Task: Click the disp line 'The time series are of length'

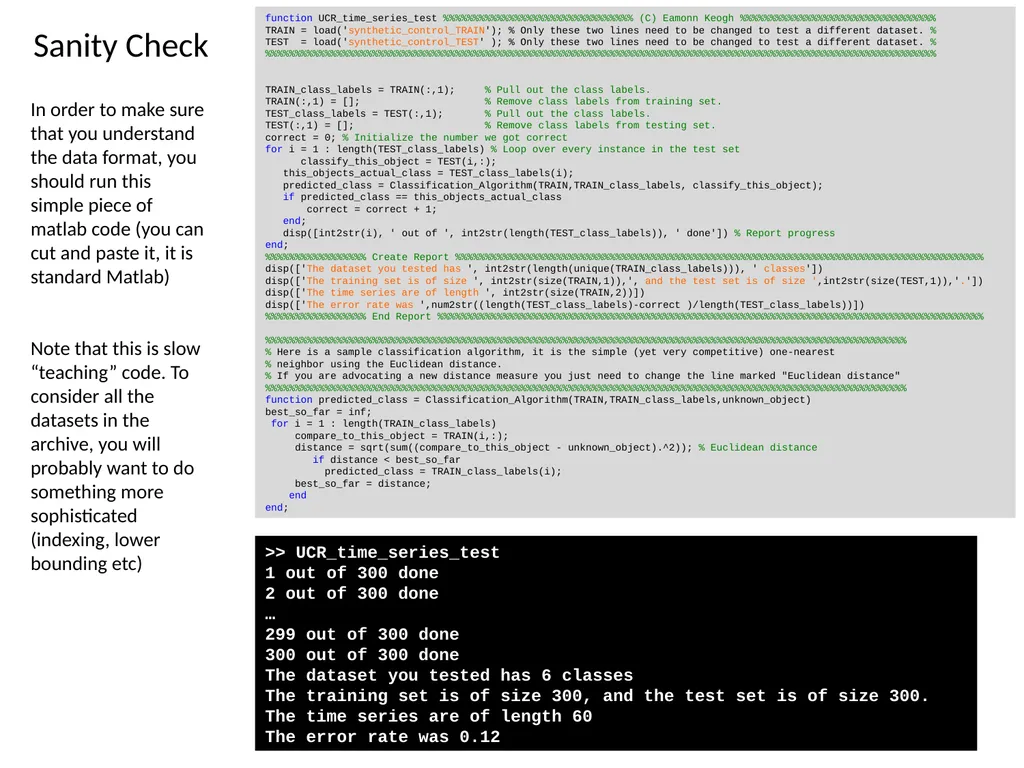Action: (x=455, y=293)
